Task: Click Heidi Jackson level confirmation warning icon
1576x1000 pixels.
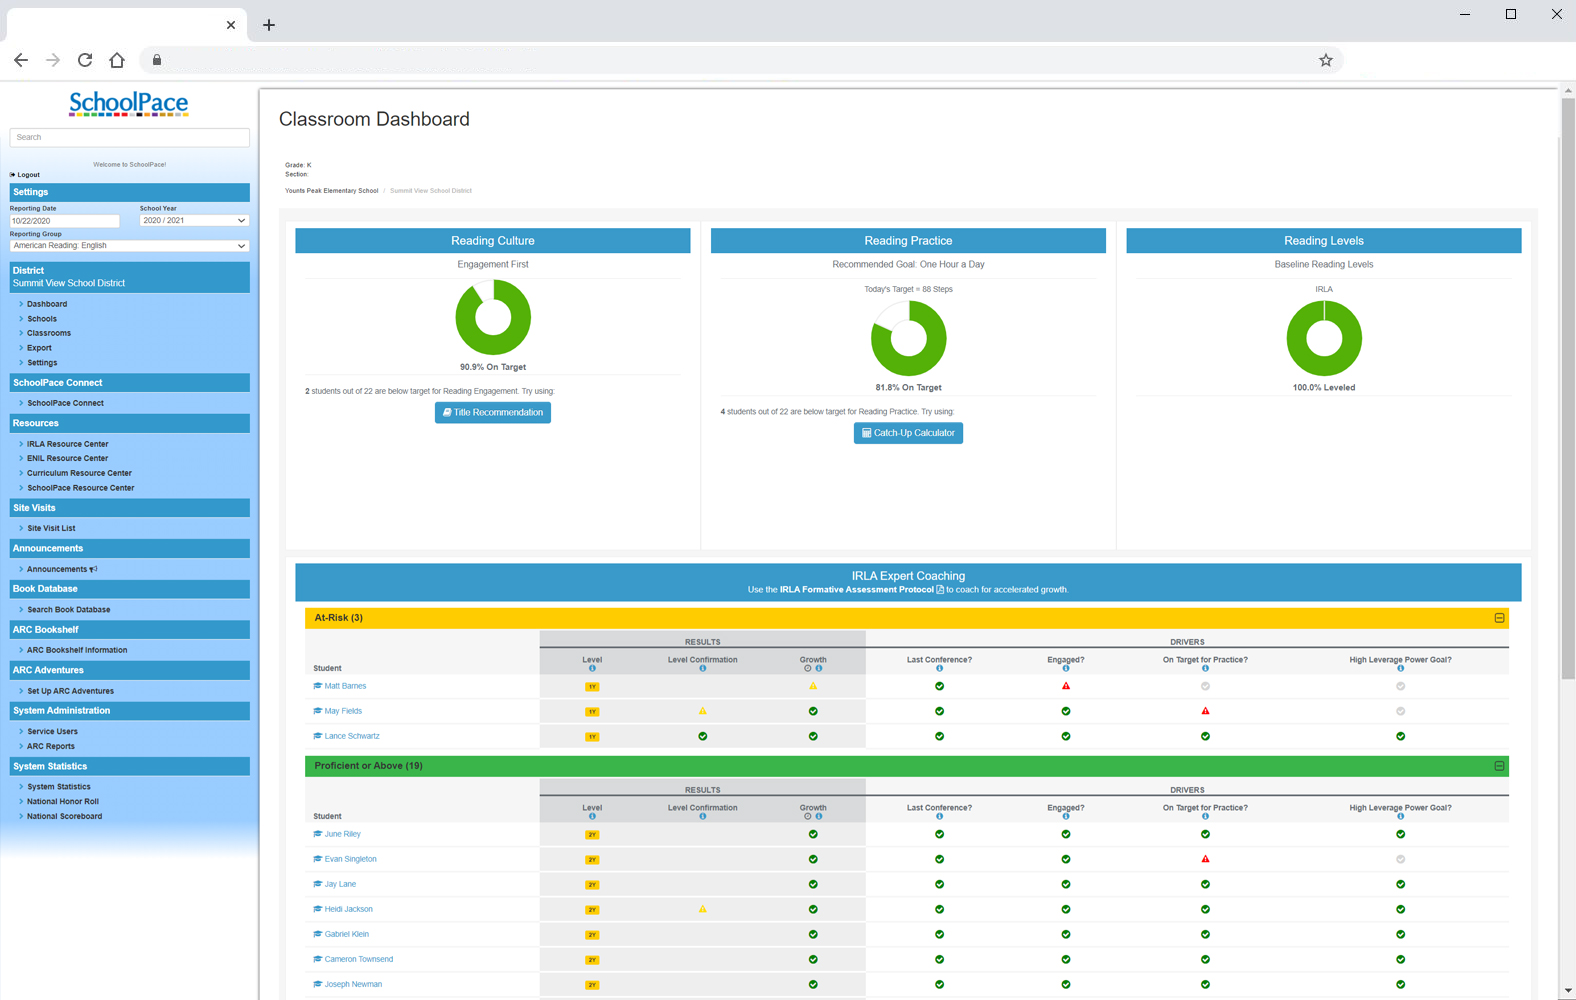Action: (x=703, y=909)
